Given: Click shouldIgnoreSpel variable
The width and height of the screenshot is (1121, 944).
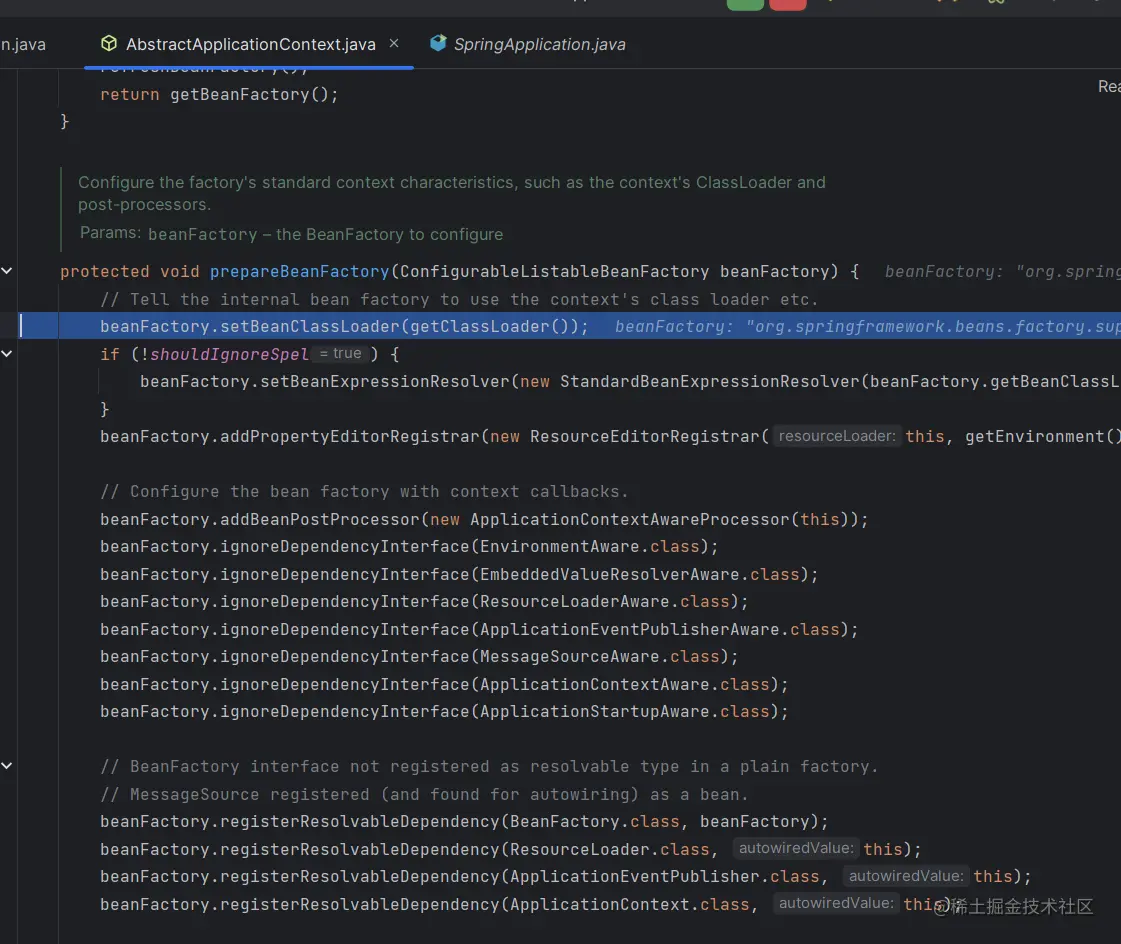Looking at the screenshot, I should coord(229,354).
